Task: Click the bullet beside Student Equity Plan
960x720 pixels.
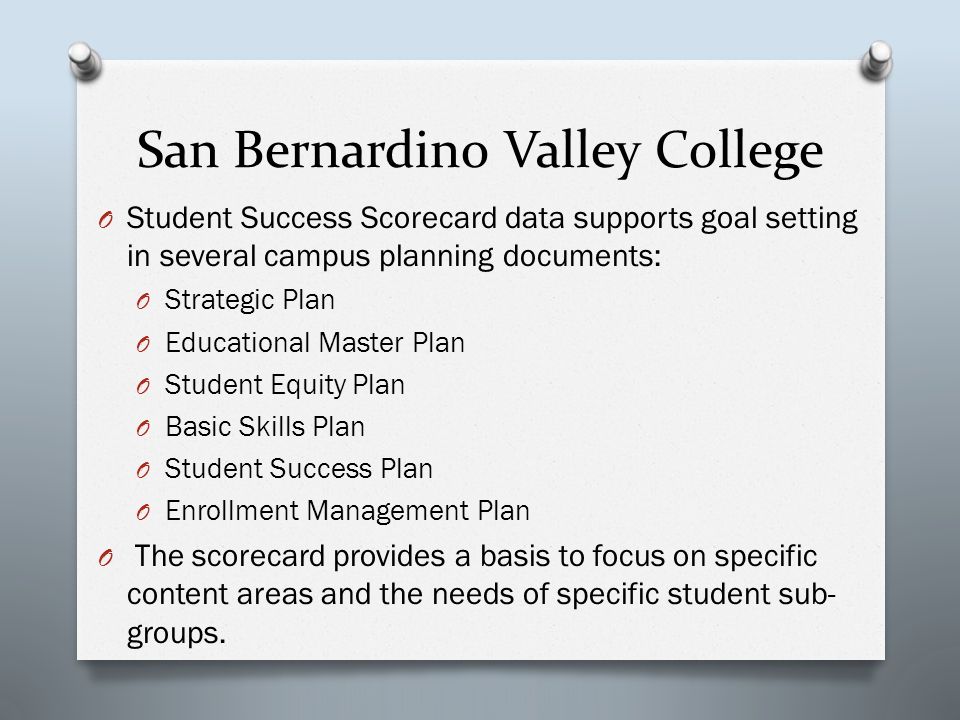Action: [143, 387]
